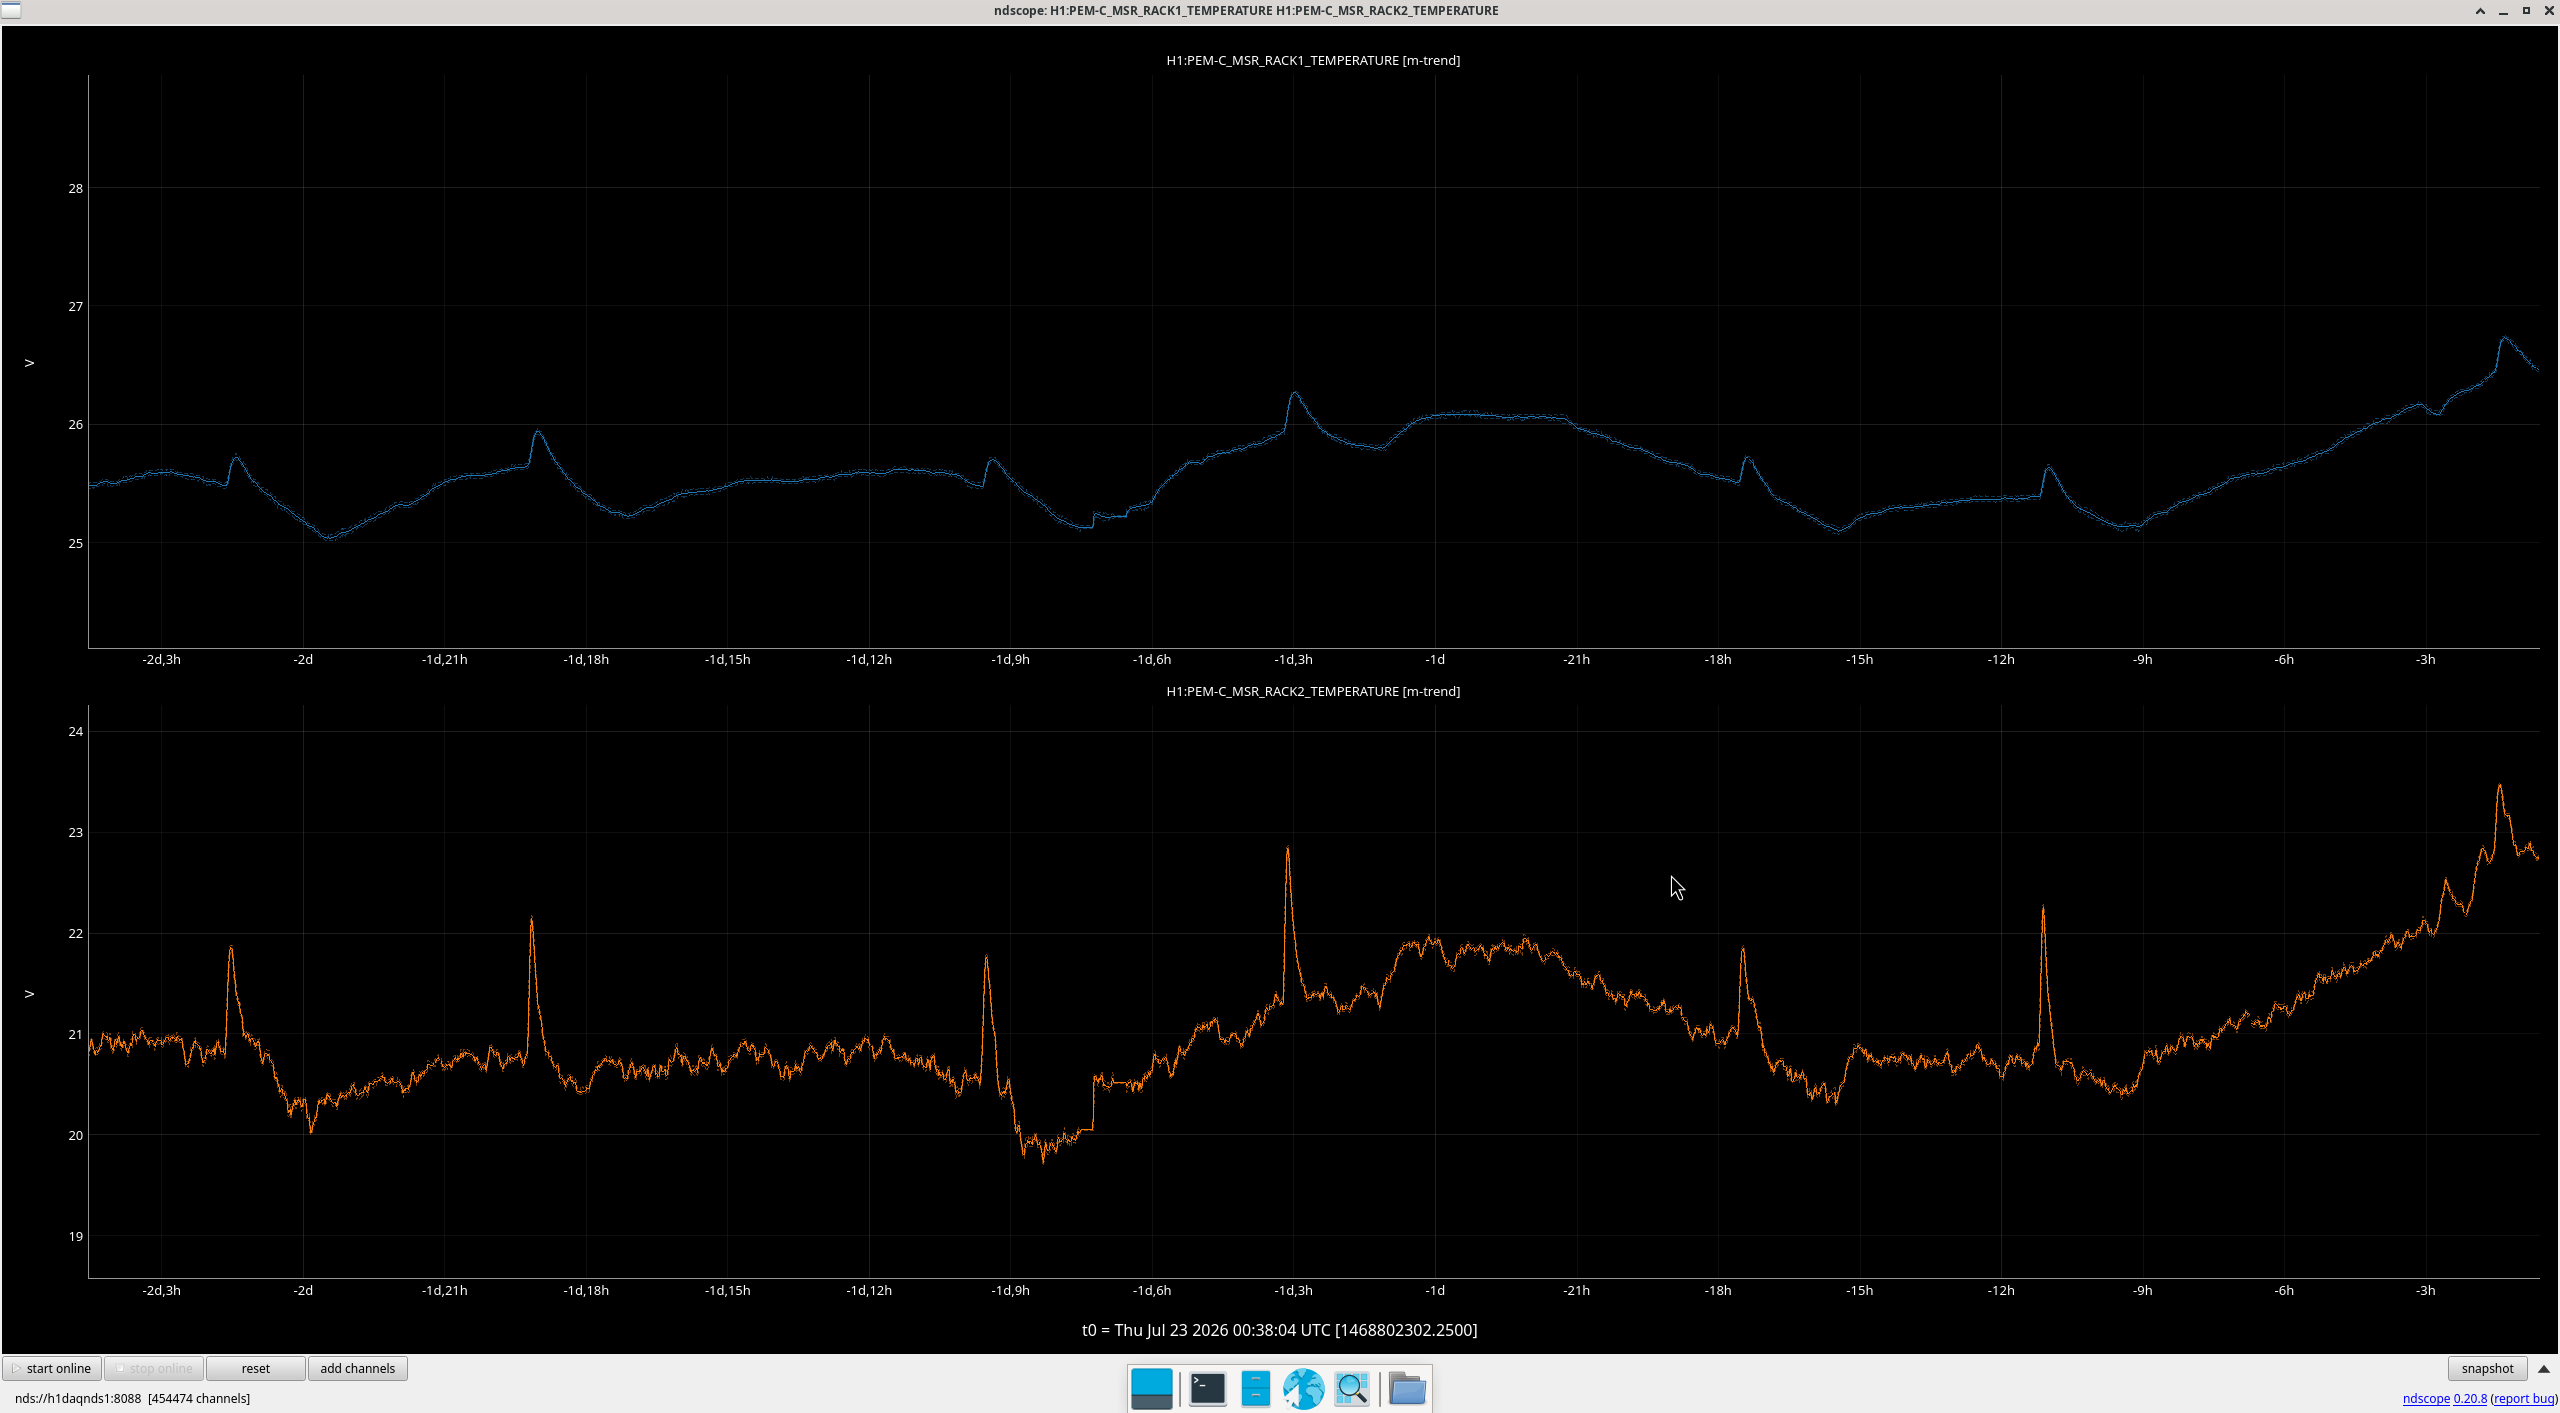Open the add channels dialog

click(x=357, y=1368)
